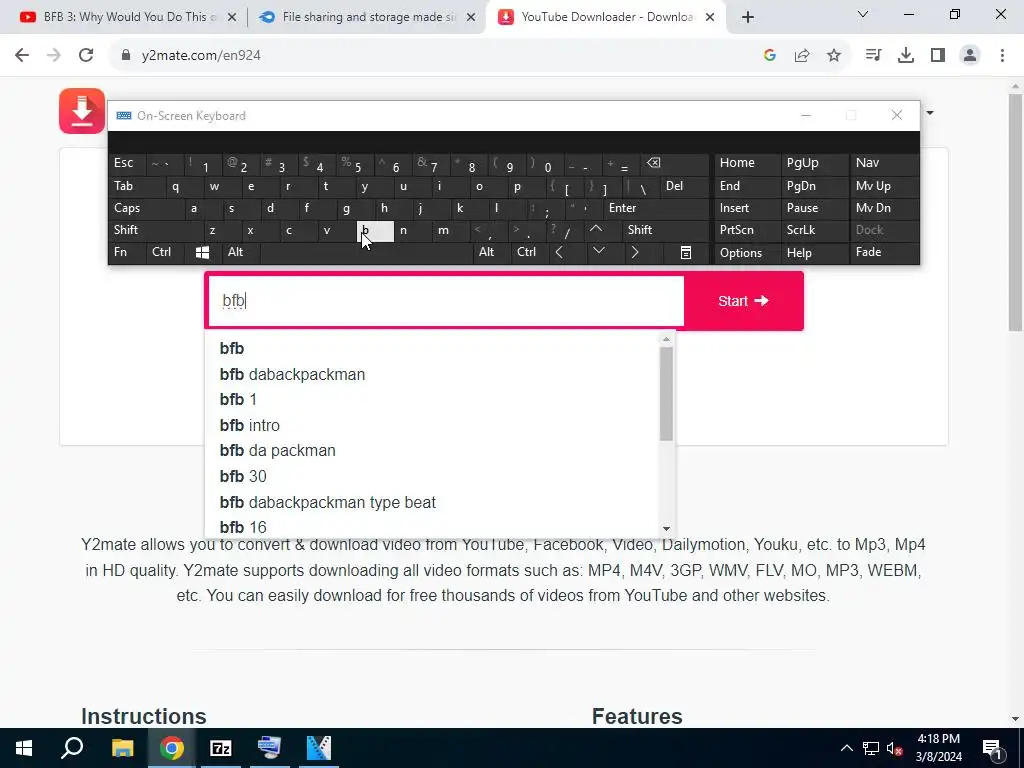Toggle the left Ctrl key on On-Screen Keyboard

pyautogui.click(x=166, y=252)
